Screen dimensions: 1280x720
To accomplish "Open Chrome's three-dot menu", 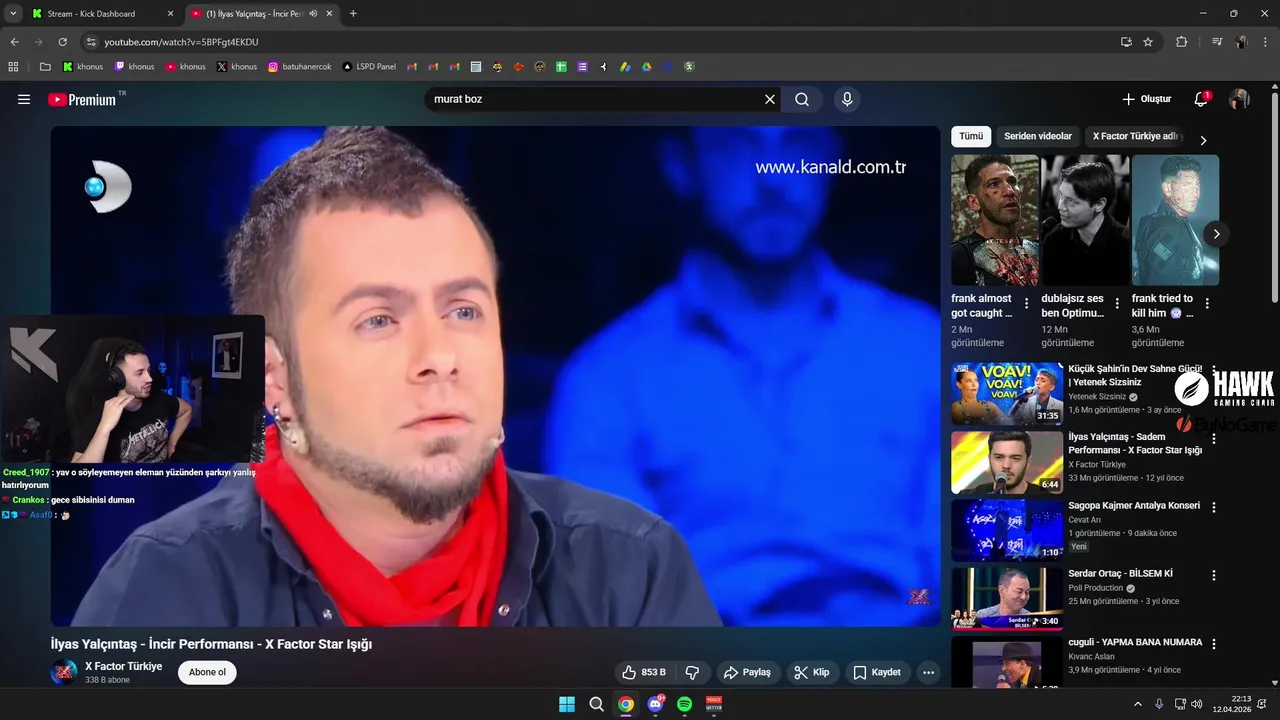I will (x=1266, y=42).
